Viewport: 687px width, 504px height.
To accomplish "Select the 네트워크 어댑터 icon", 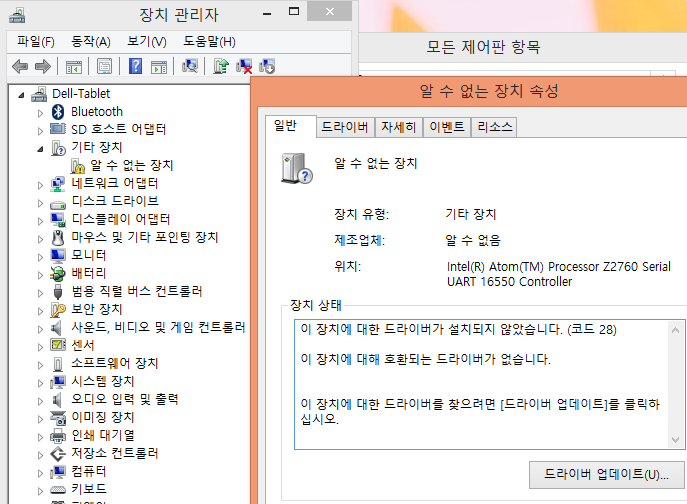I will pos(58,184).
